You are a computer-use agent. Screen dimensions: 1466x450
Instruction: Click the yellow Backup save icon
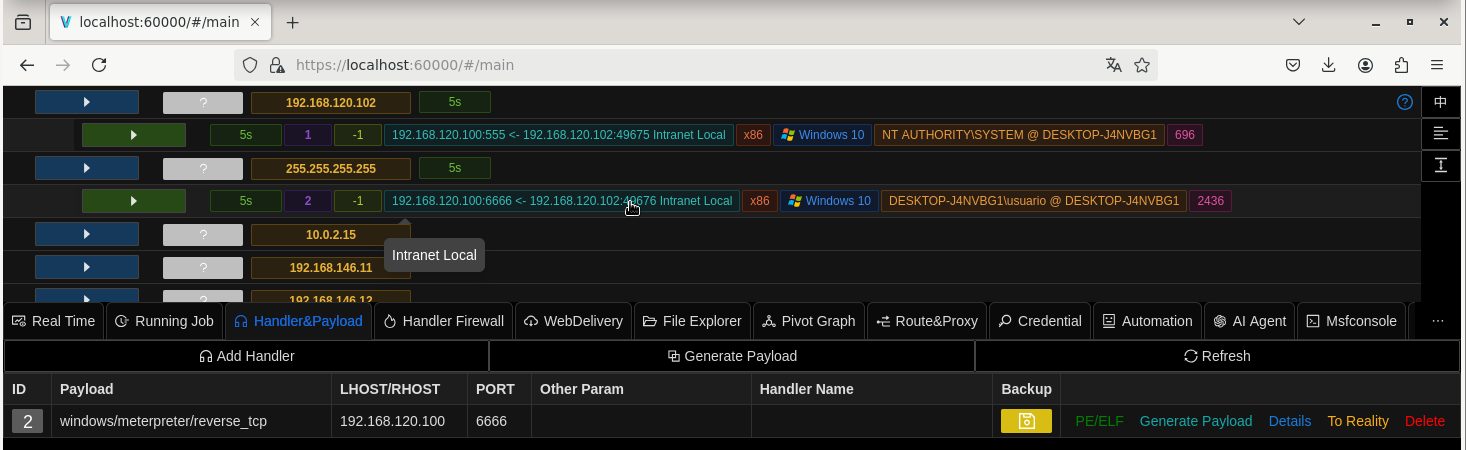click(x=1026, y=421)
